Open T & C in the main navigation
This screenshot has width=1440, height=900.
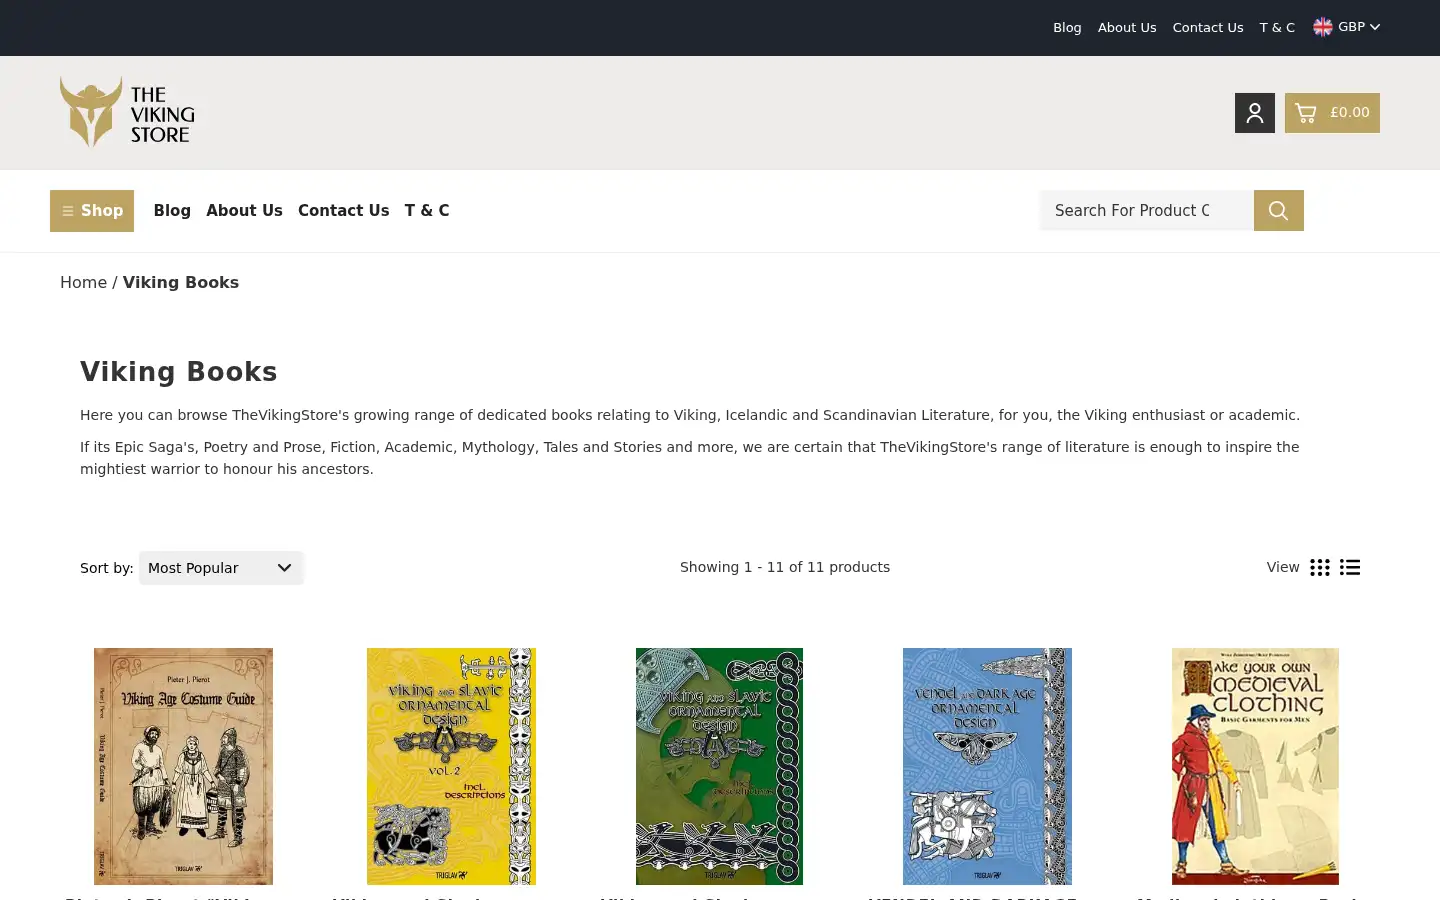pyautogui.click(x=427, y=211)
